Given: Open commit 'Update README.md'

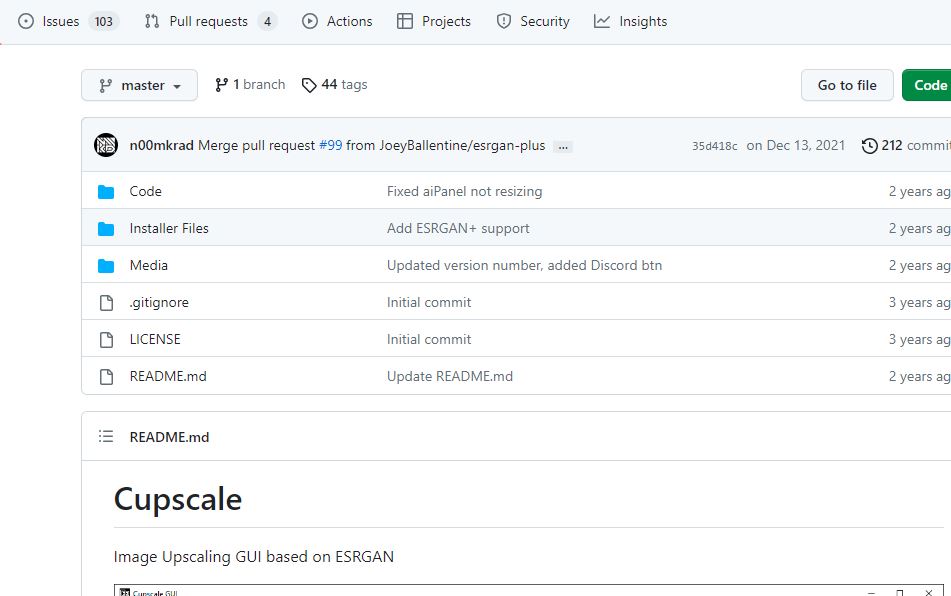Looking at the screenshot, I should (x=450, y=376).
